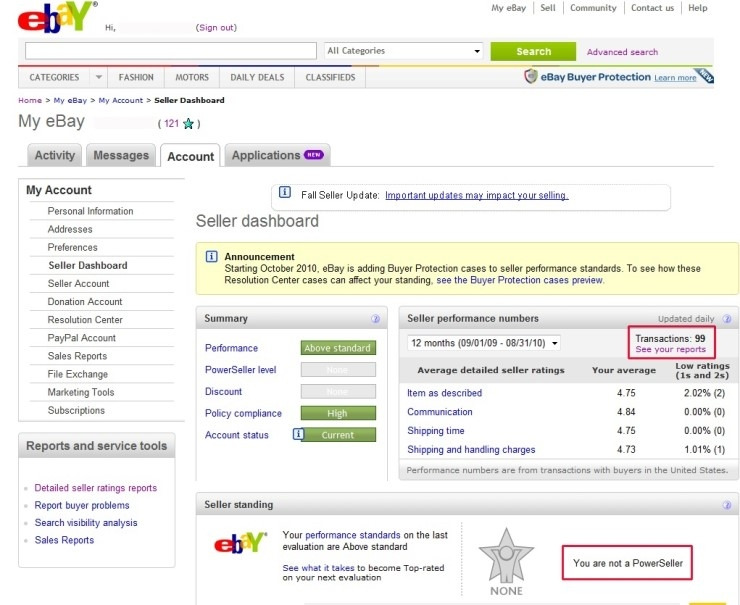Click the search text input field

[x=171, y=50]
